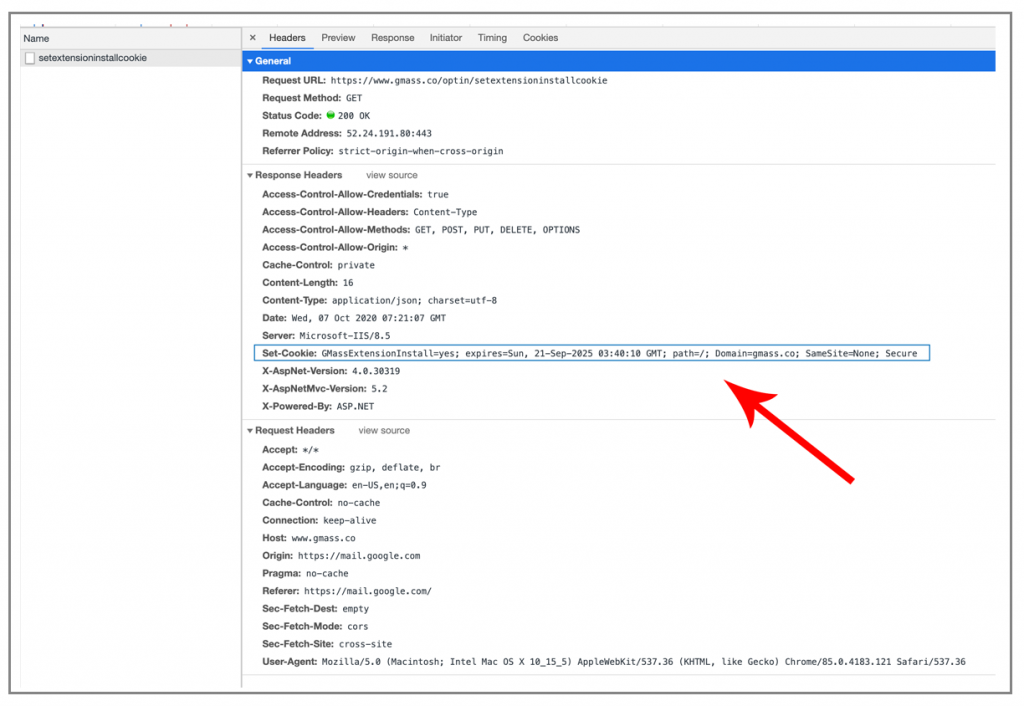Click the Headers tab
The image size is (1024, 706).
click(x=287, y=37)
